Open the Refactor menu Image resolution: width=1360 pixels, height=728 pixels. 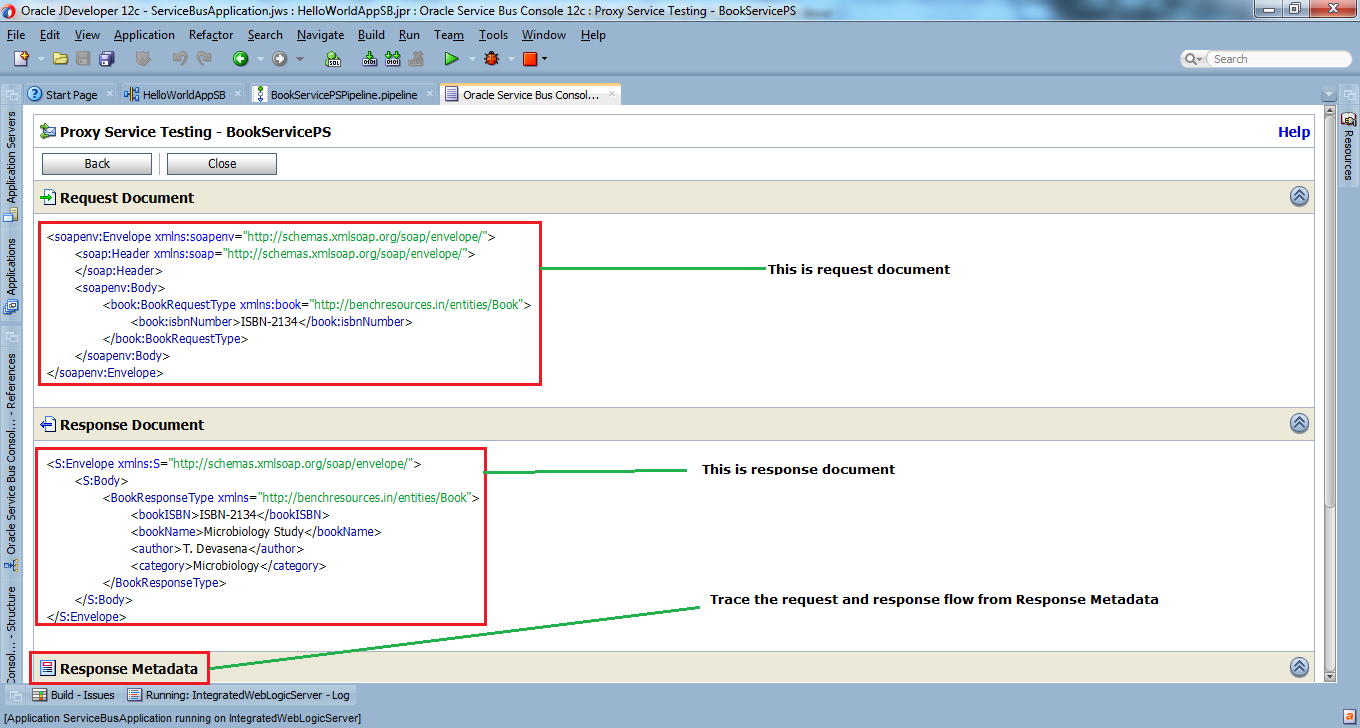tap(211, 35)
